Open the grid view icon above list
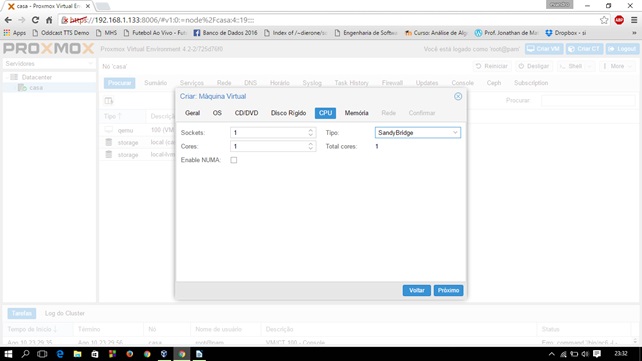This screenshot has width=642, height=361. pyautogui.click(x=109, y=101)
